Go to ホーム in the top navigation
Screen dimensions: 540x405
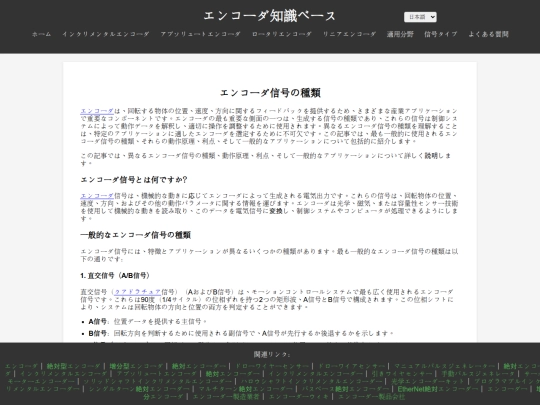tap(41, 34)
